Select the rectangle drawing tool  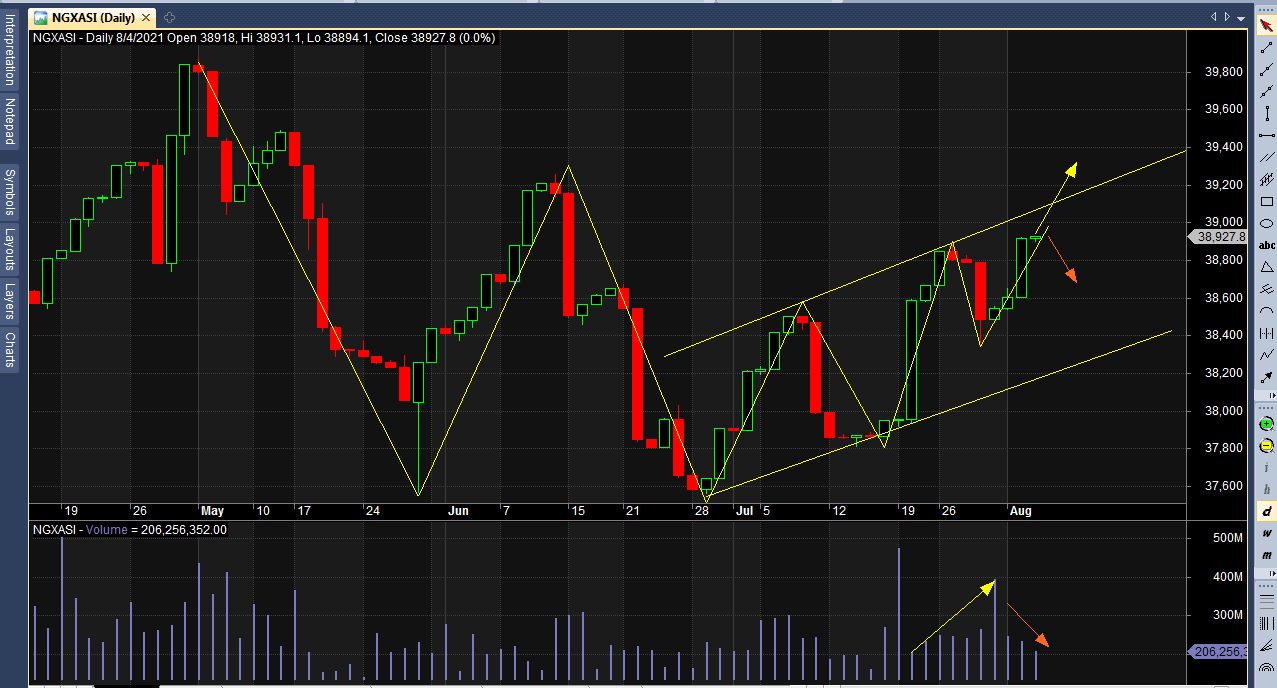(x=1266, y=202)
